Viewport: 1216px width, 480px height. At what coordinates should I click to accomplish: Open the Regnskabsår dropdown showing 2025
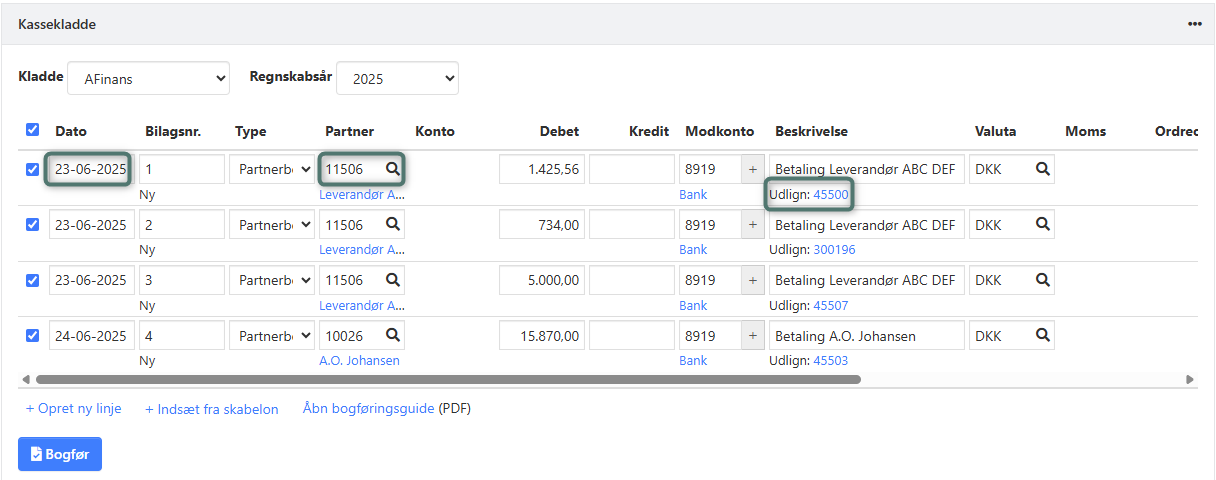tap(397, 78)
